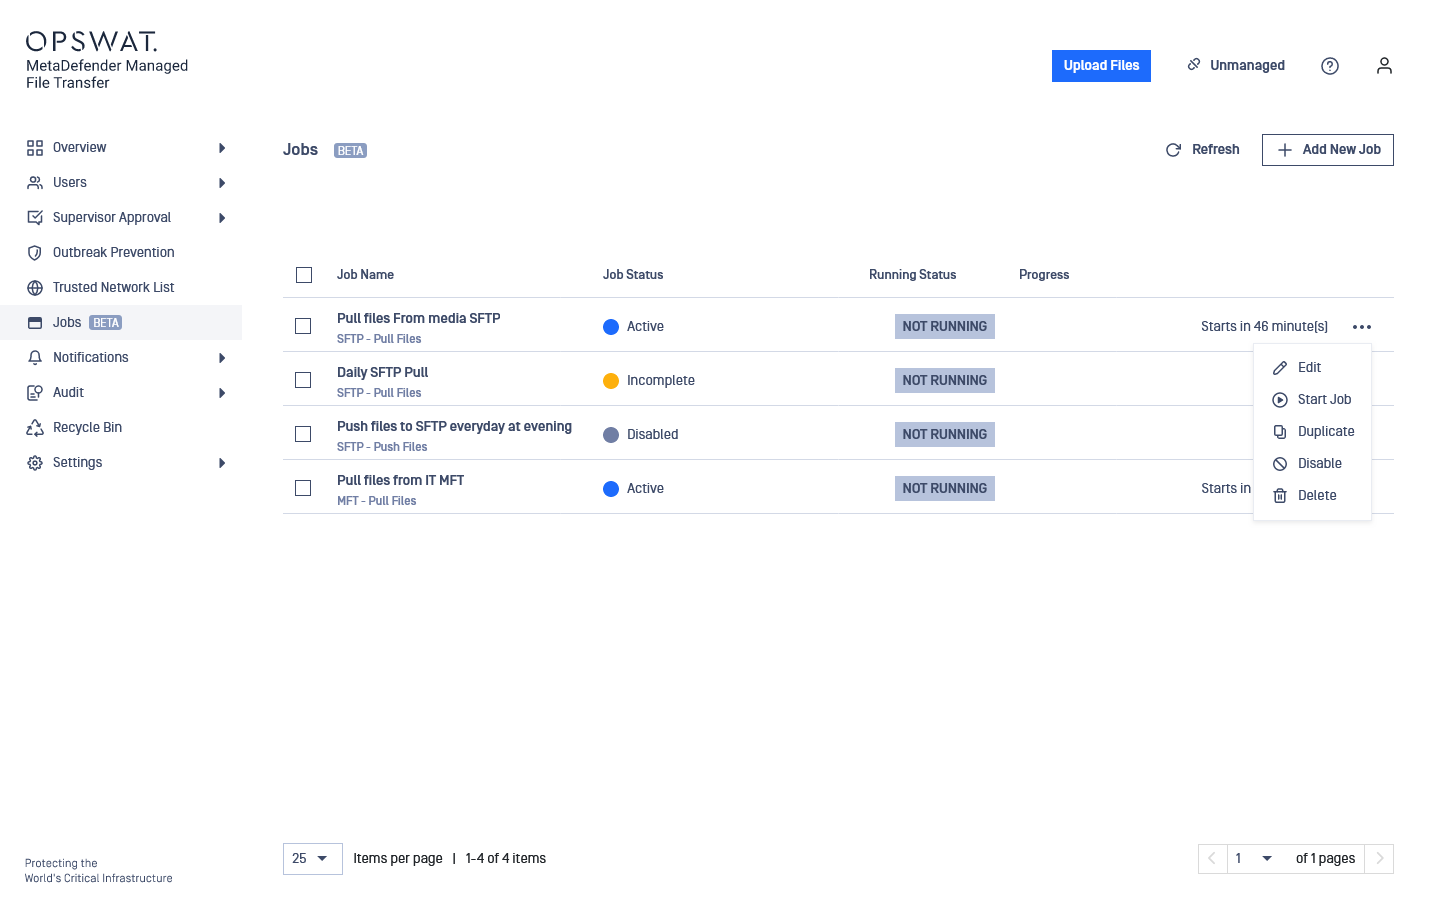Click the Add New Job button
This screenshot has width=1435, height=919.
point(1327,150)
